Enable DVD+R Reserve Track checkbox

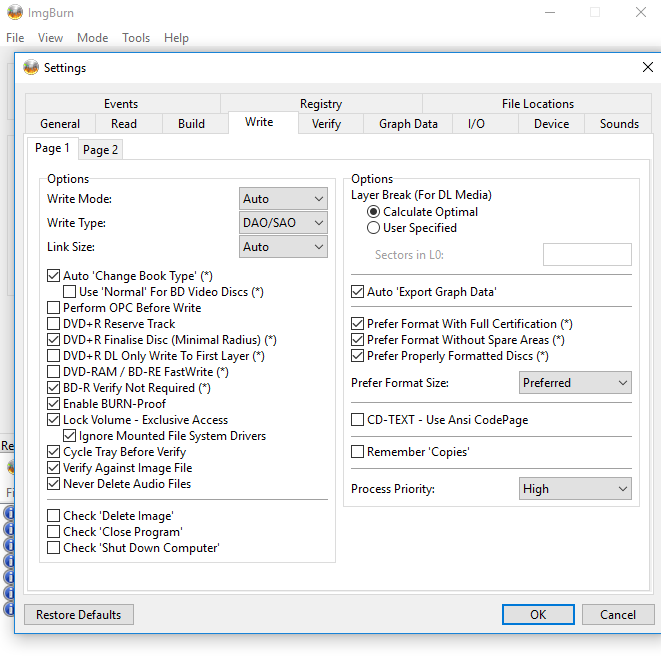[x=53, y=324]
